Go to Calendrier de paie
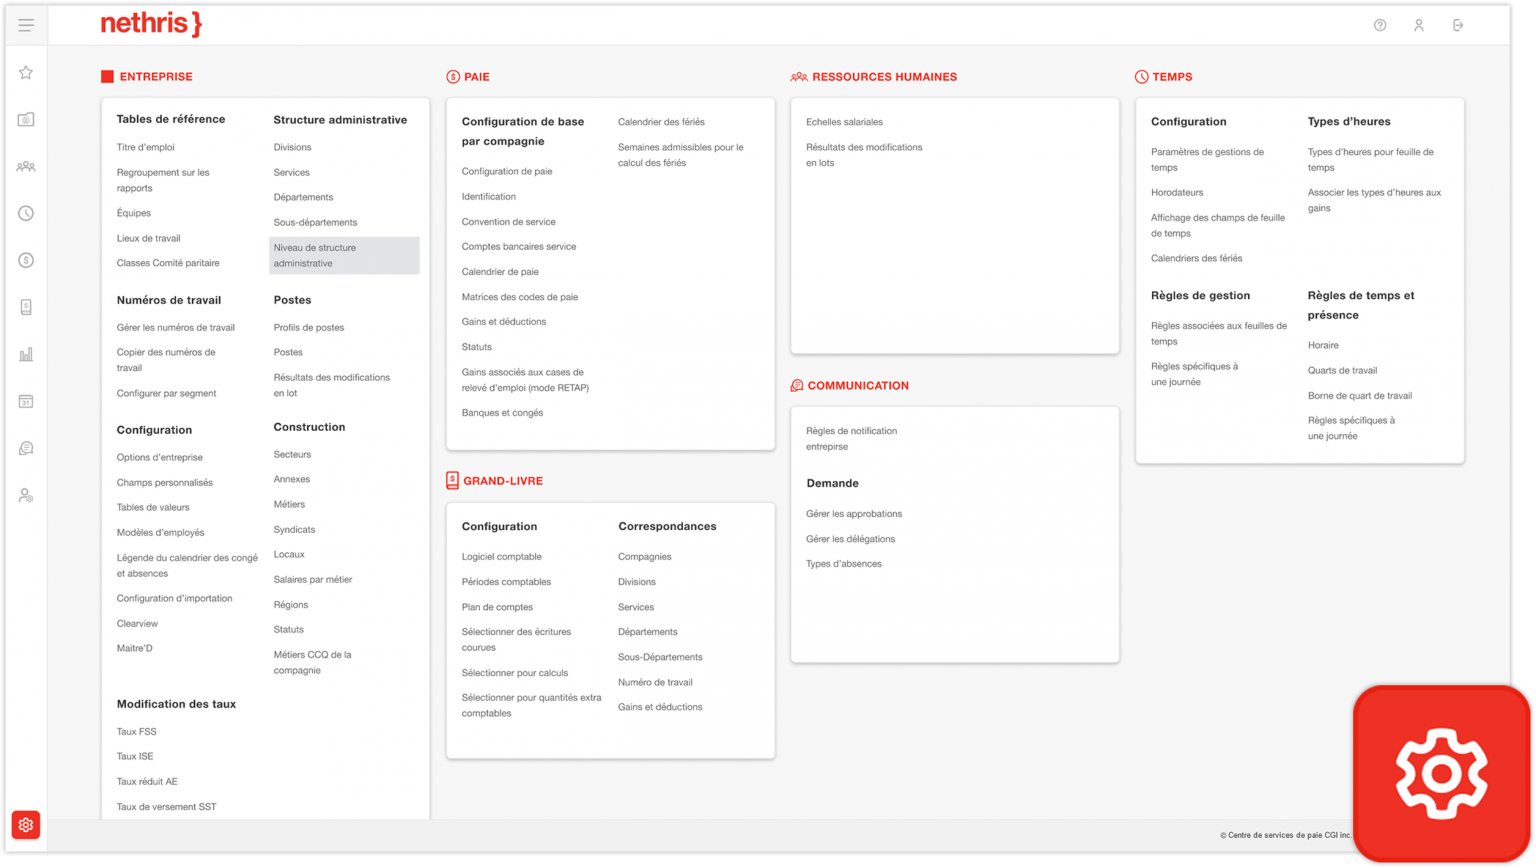Viewport: 1536px width, 868px height. click(x=500, y=272)
